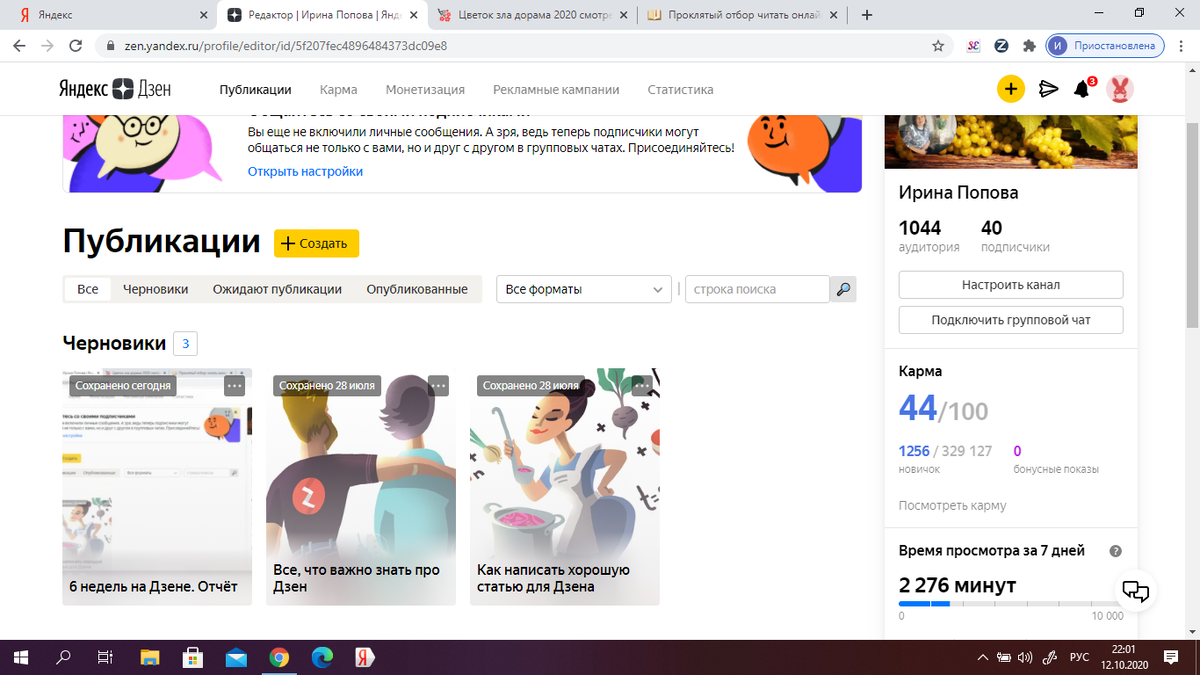Bookmark this page with star icon

(937, 46)
